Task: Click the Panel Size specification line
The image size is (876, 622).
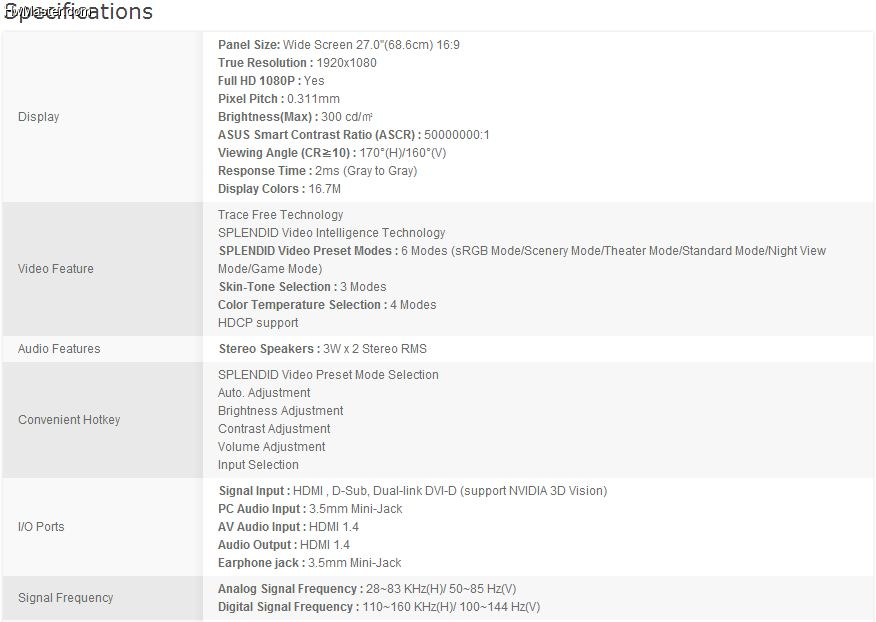Action: (x=339, y=45)
